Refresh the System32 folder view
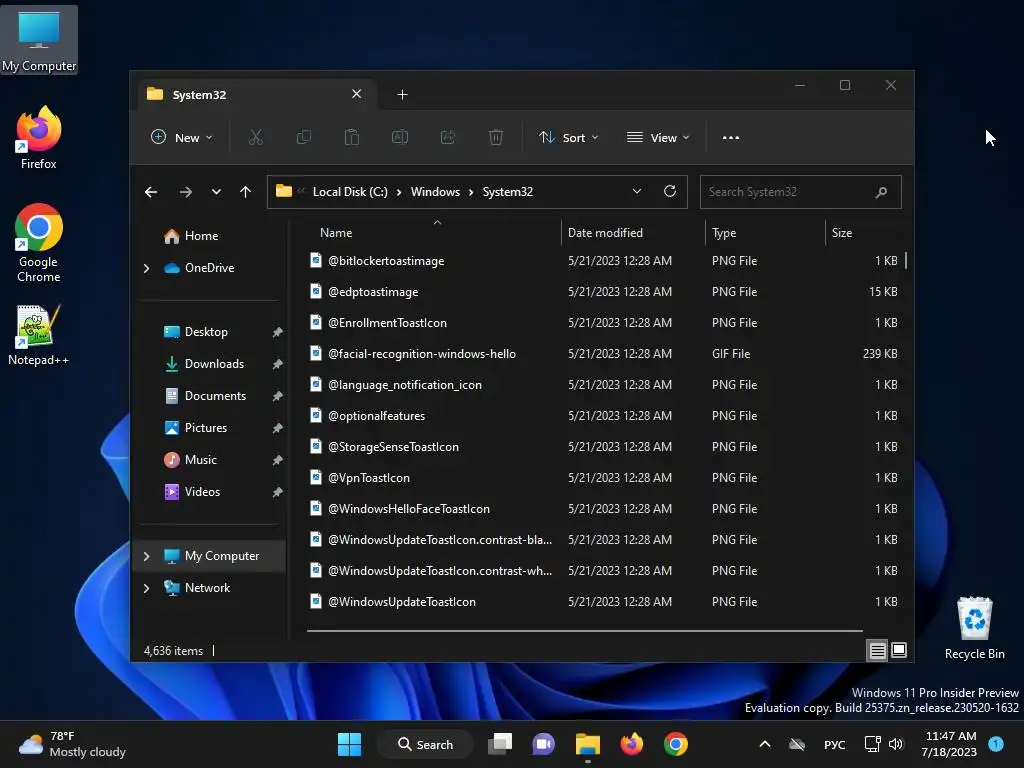The image size is (1024, 768). 669,191
